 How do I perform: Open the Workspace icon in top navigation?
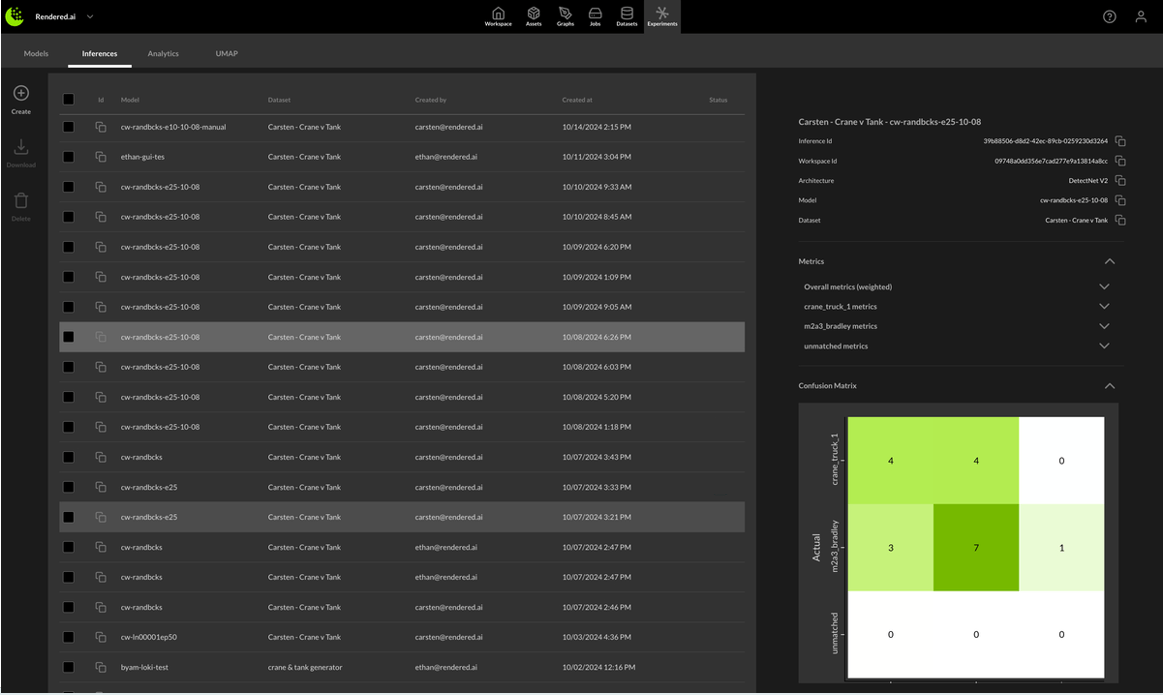(x=498, y=15)
